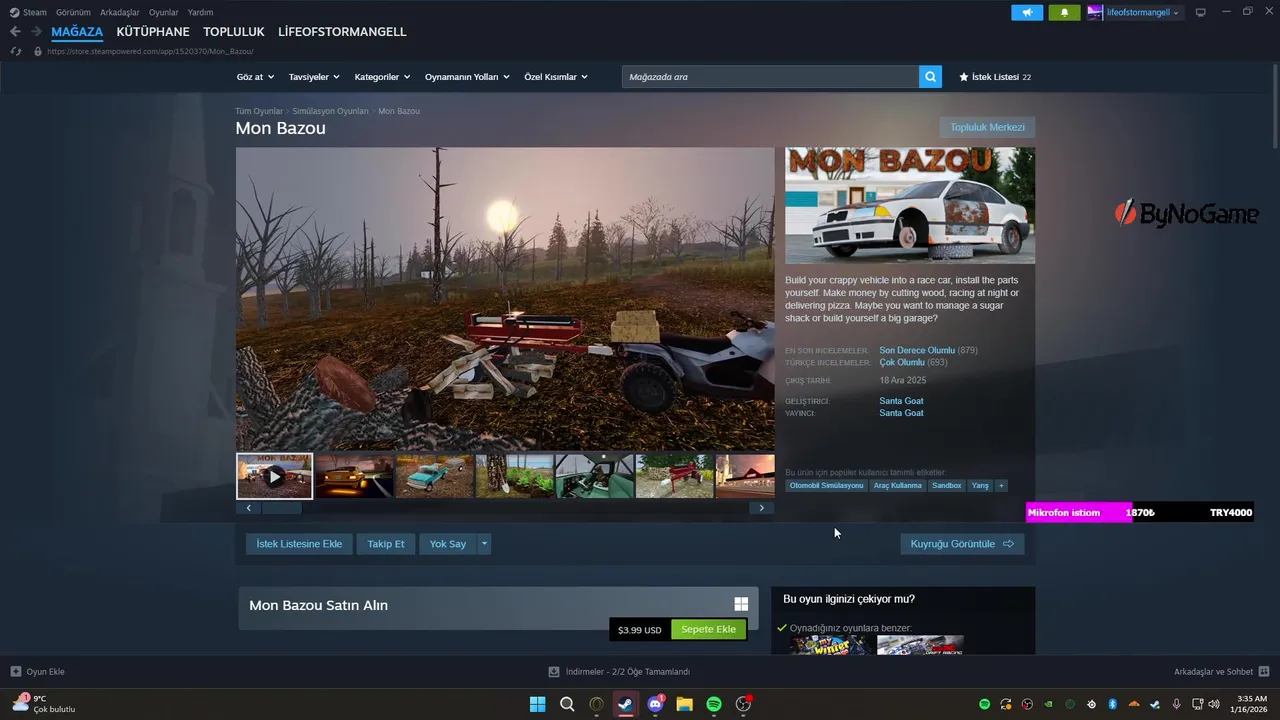Viewport: 1280px width, 720px height.
Task: Select the teal pickup truck thumbnail
Action: [x=434, y=476]
